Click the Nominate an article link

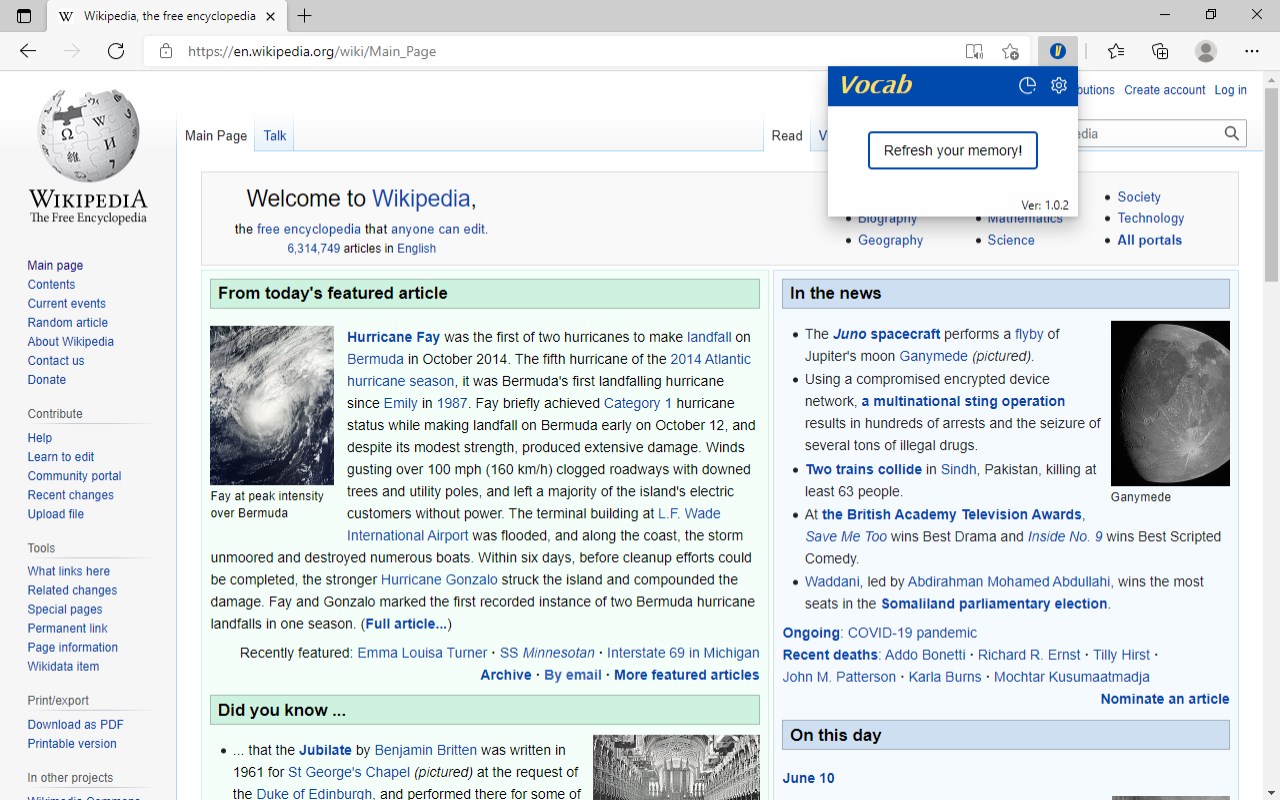coord(1165,699)
